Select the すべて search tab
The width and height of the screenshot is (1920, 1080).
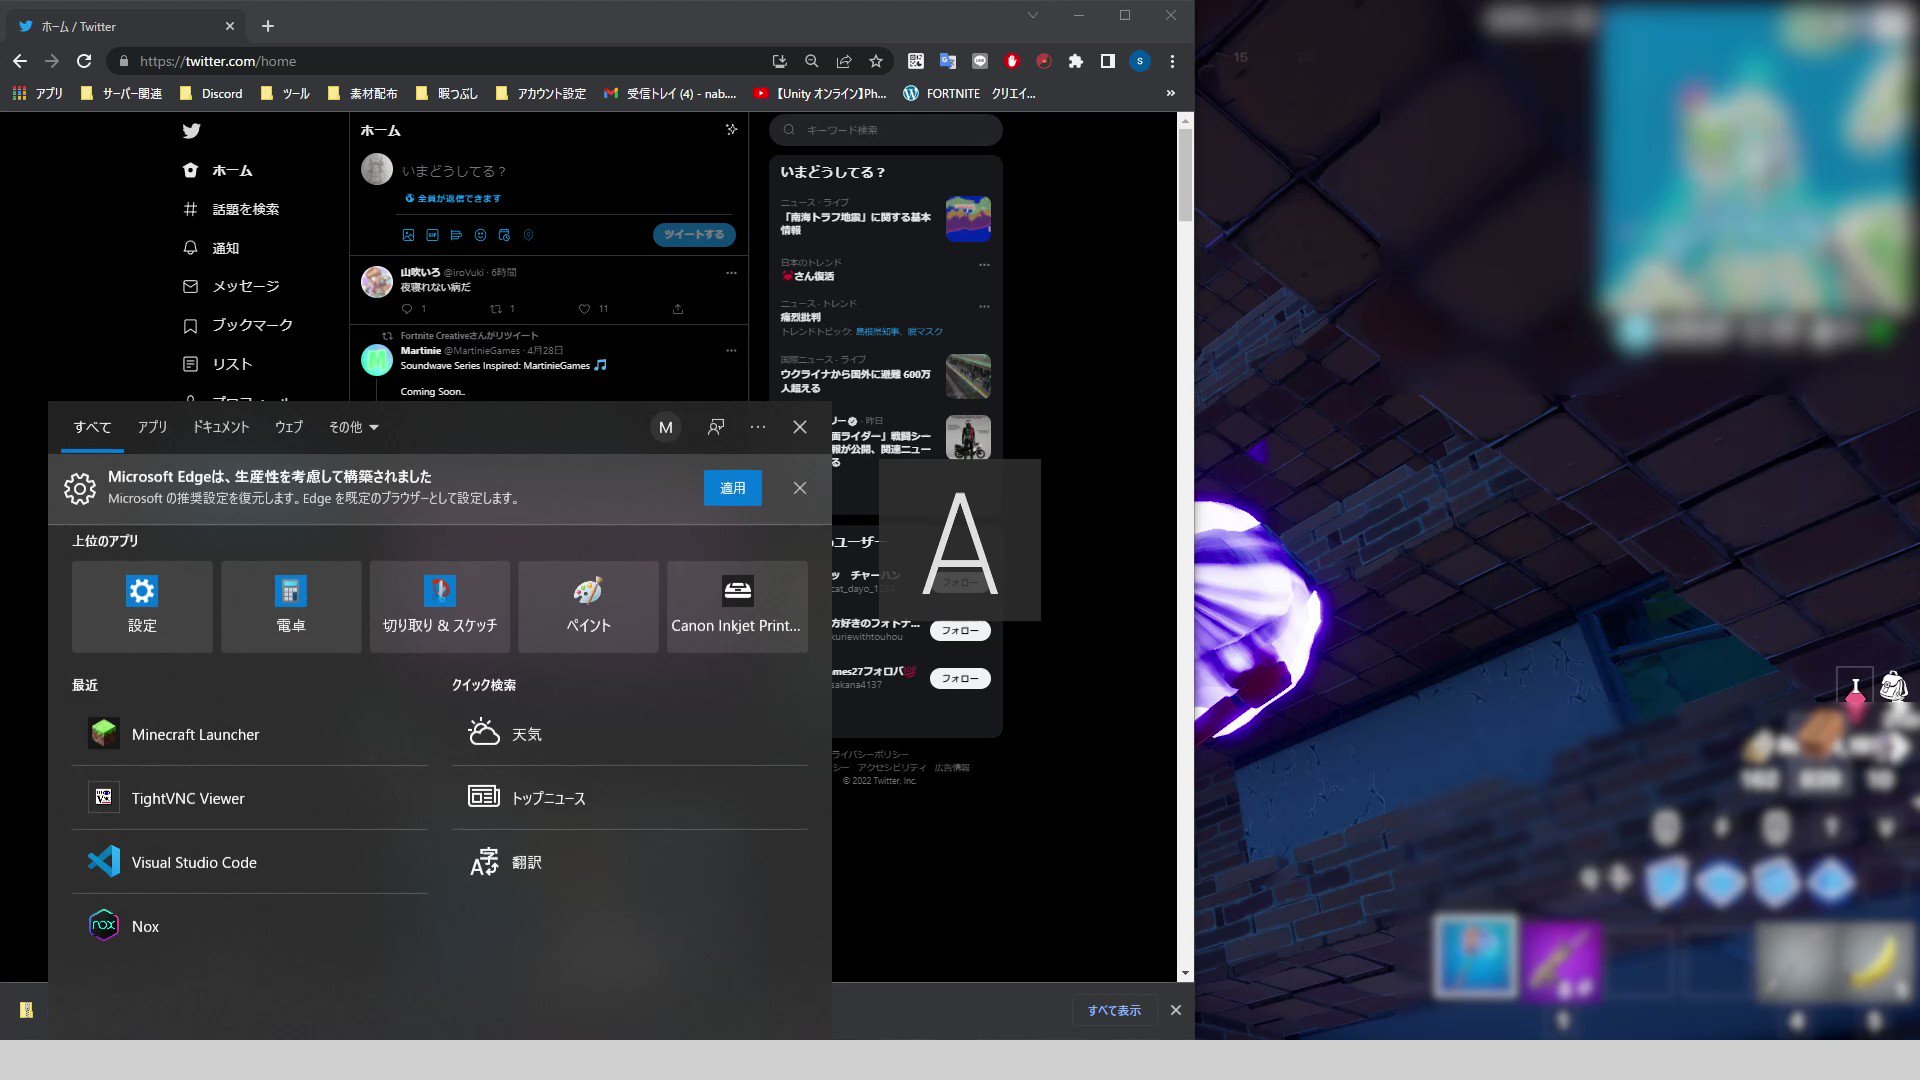(x=92, y=427)
